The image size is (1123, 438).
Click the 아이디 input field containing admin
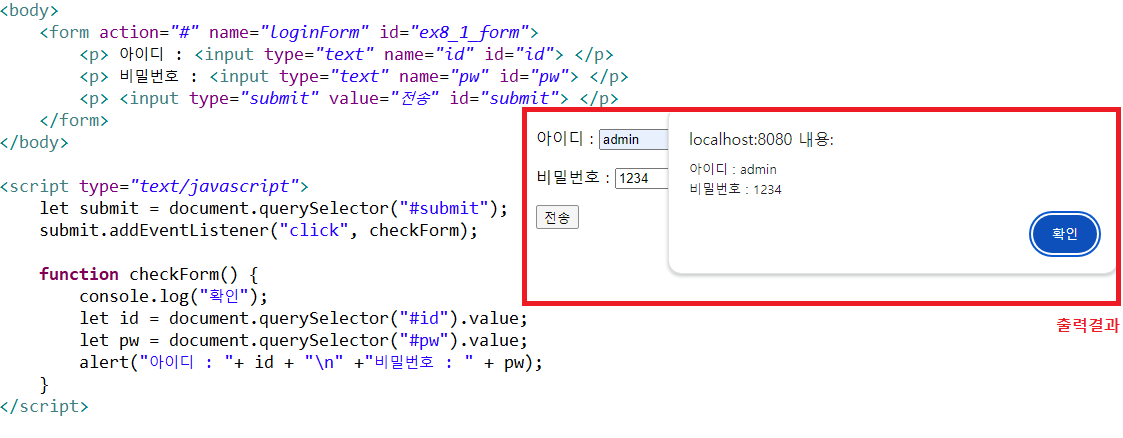point(634,140)
